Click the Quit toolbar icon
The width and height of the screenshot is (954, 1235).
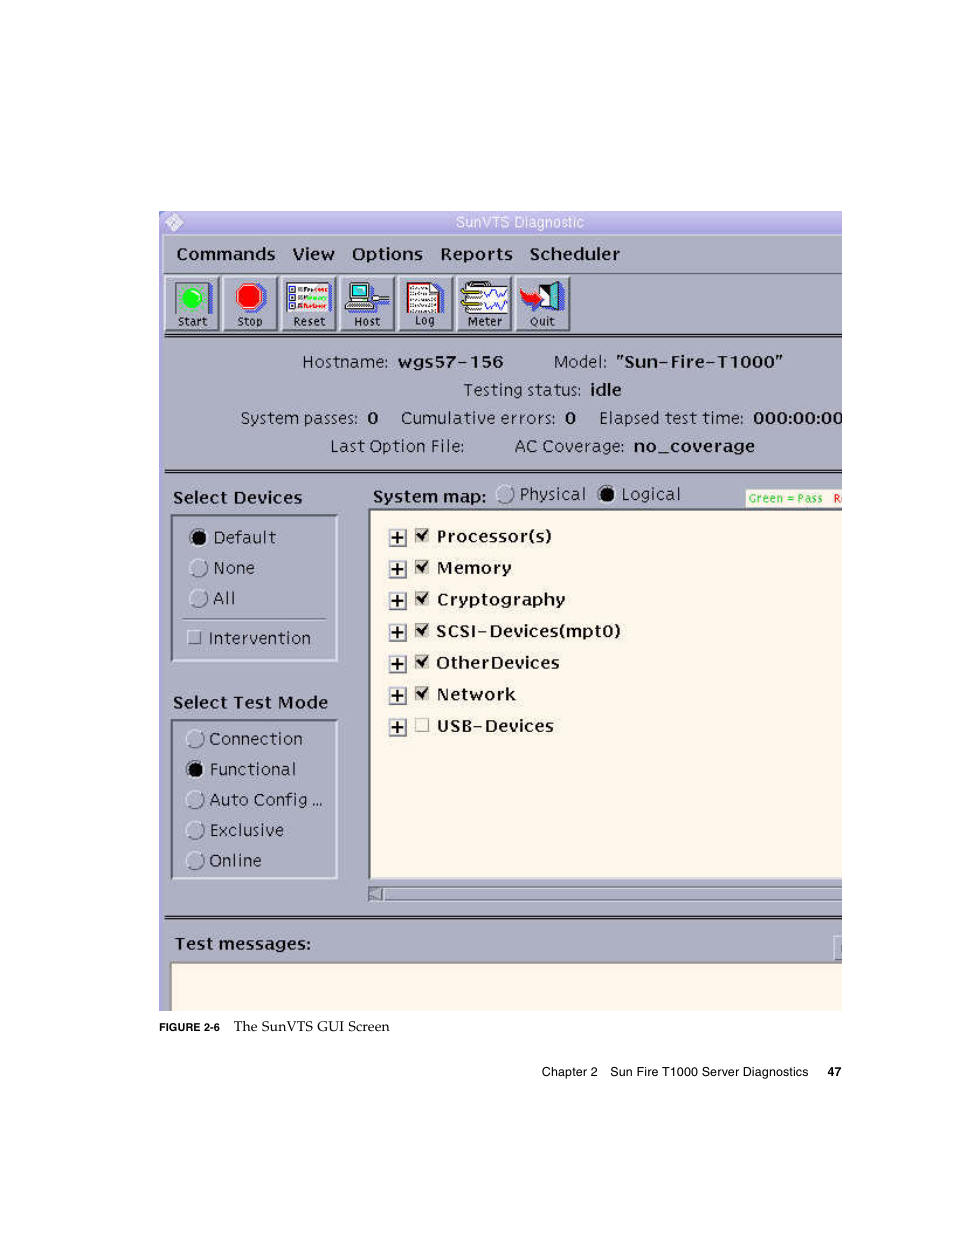542,304
